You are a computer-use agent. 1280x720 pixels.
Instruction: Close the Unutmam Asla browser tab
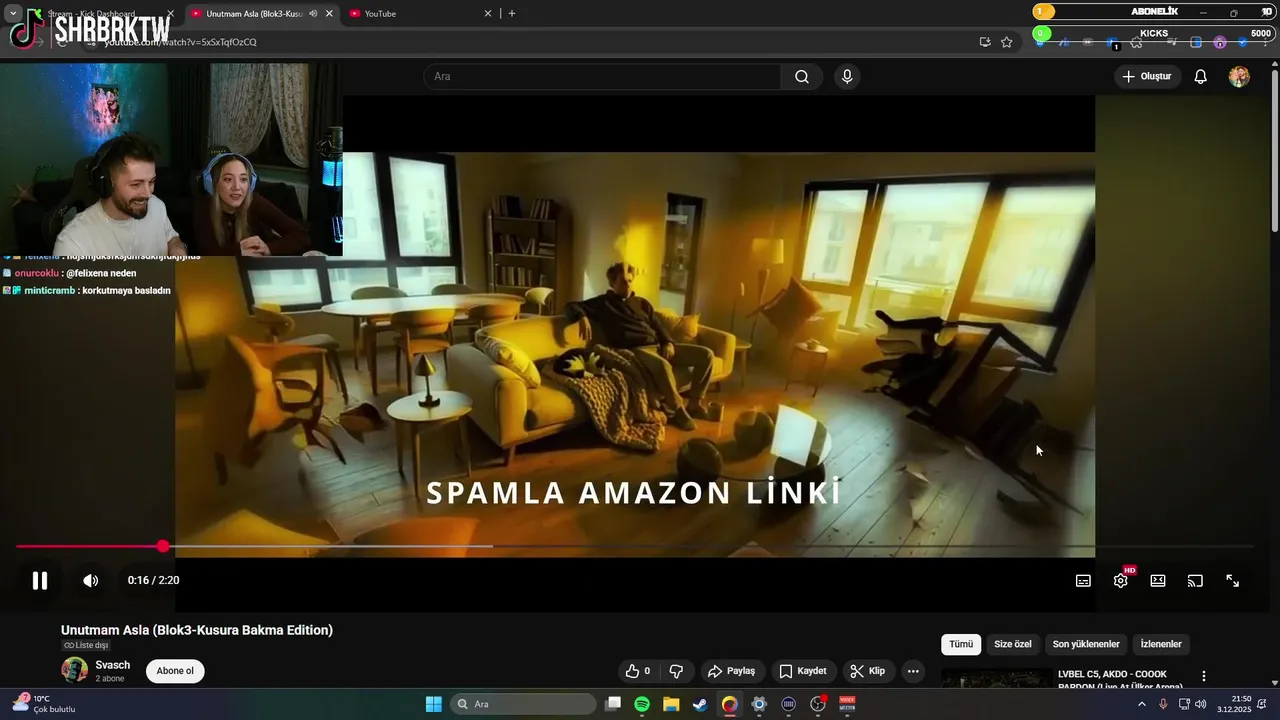(329, 14)
